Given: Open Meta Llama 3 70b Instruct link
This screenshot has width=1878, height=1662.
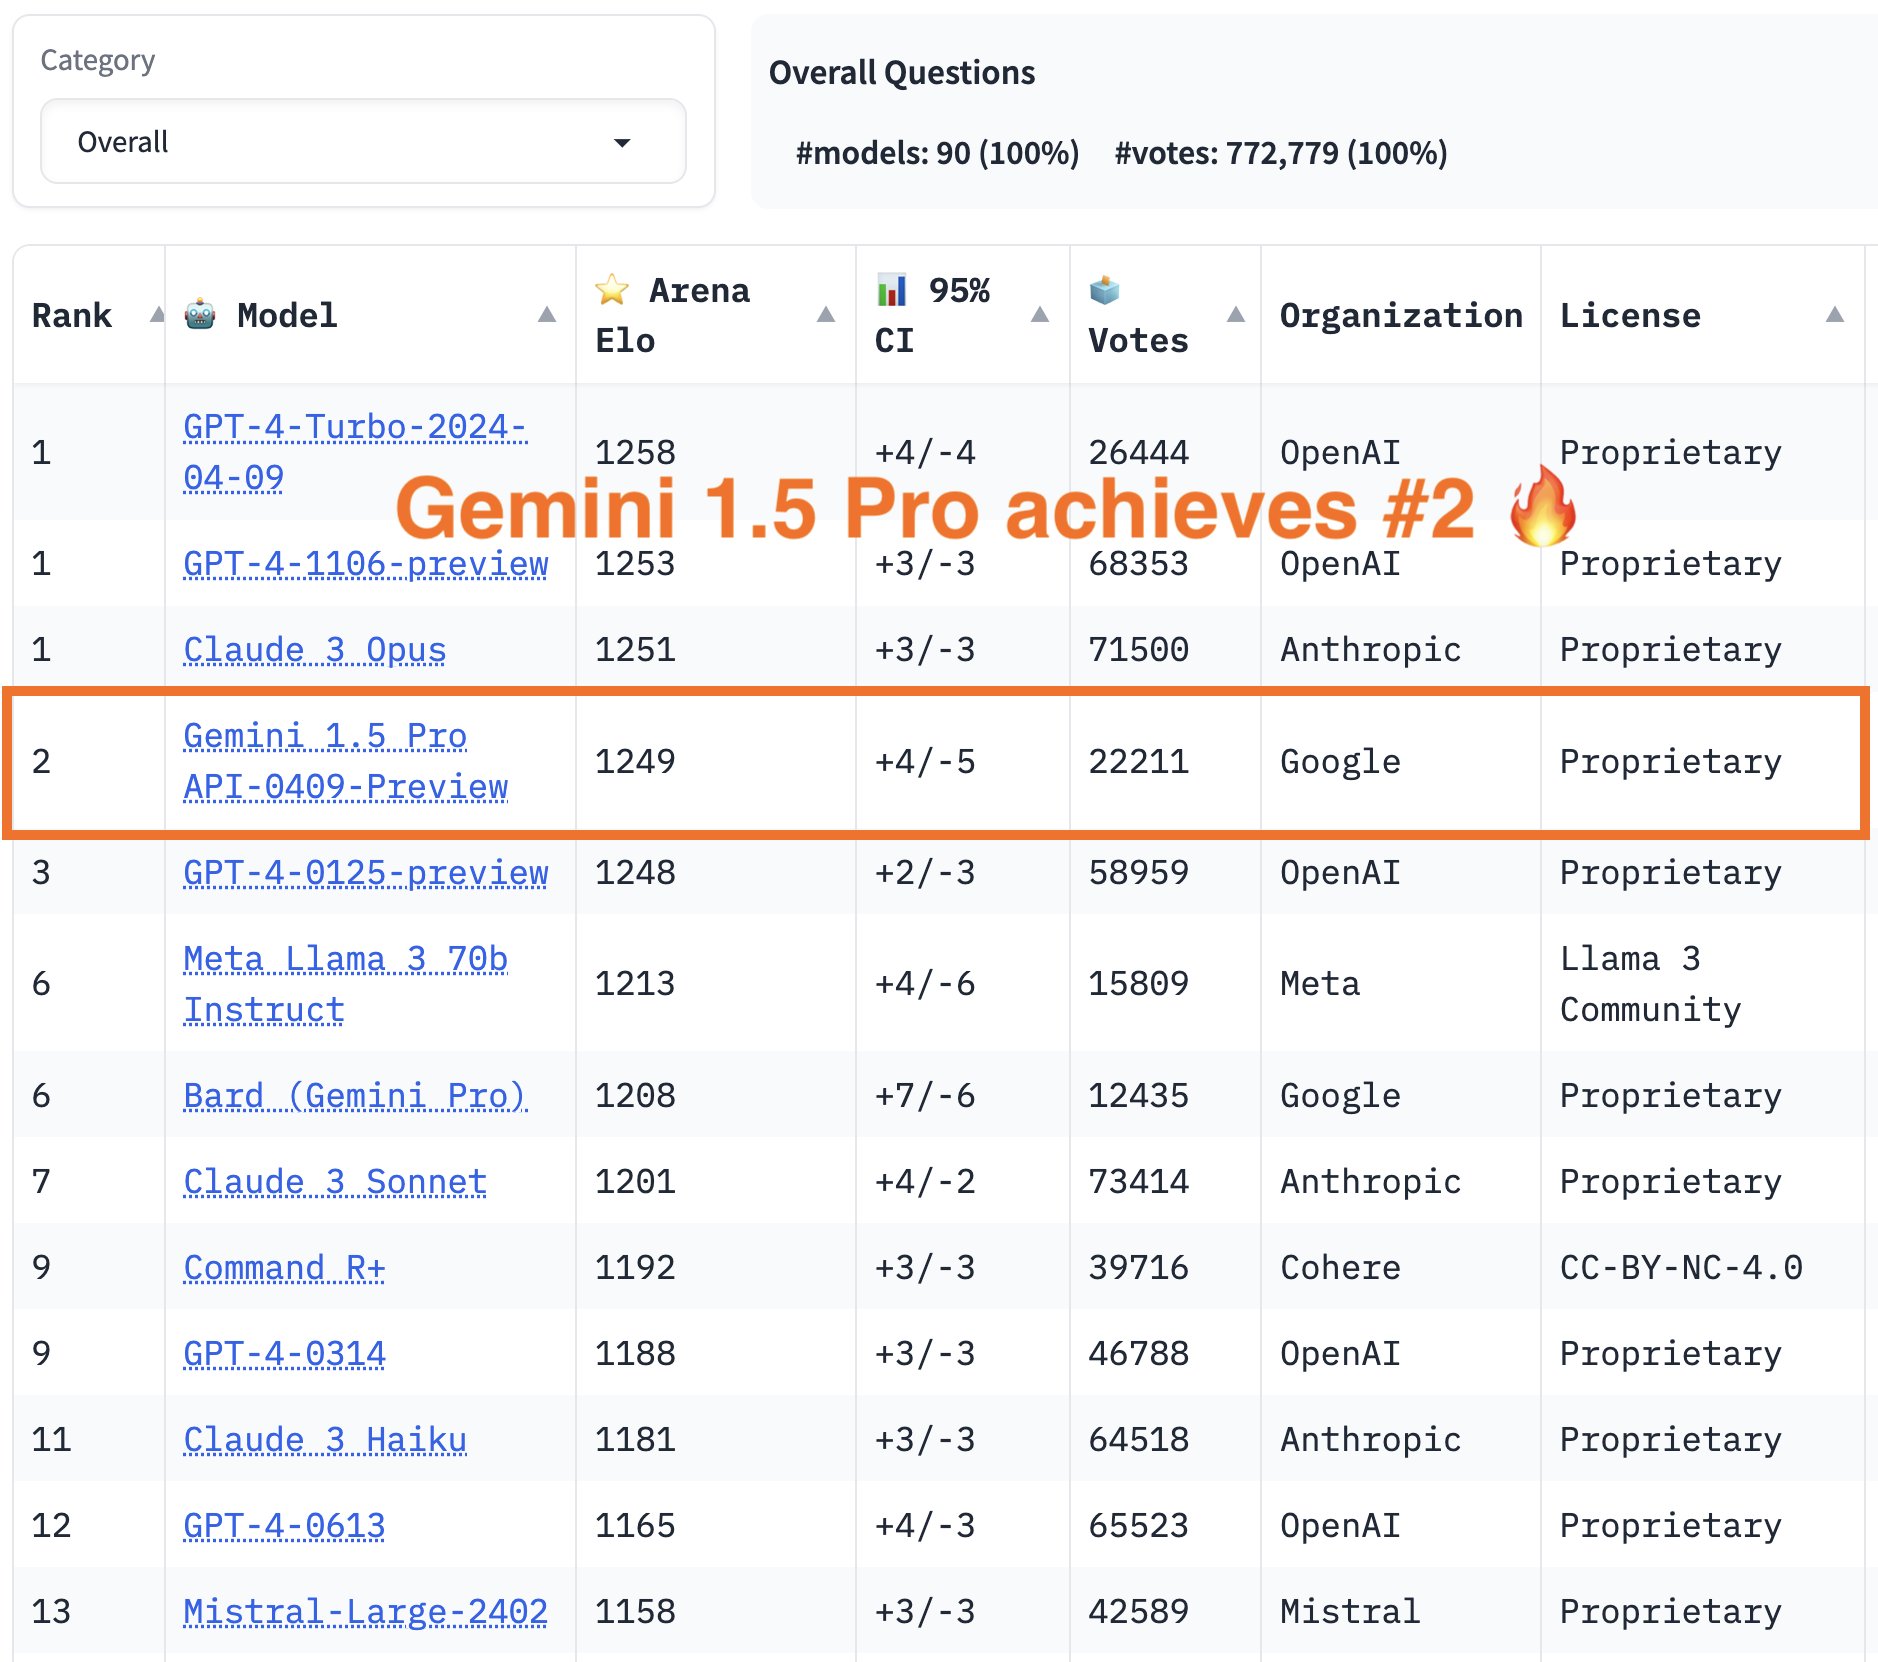Looking at the screenshot, I should click(x=346, y=984).
